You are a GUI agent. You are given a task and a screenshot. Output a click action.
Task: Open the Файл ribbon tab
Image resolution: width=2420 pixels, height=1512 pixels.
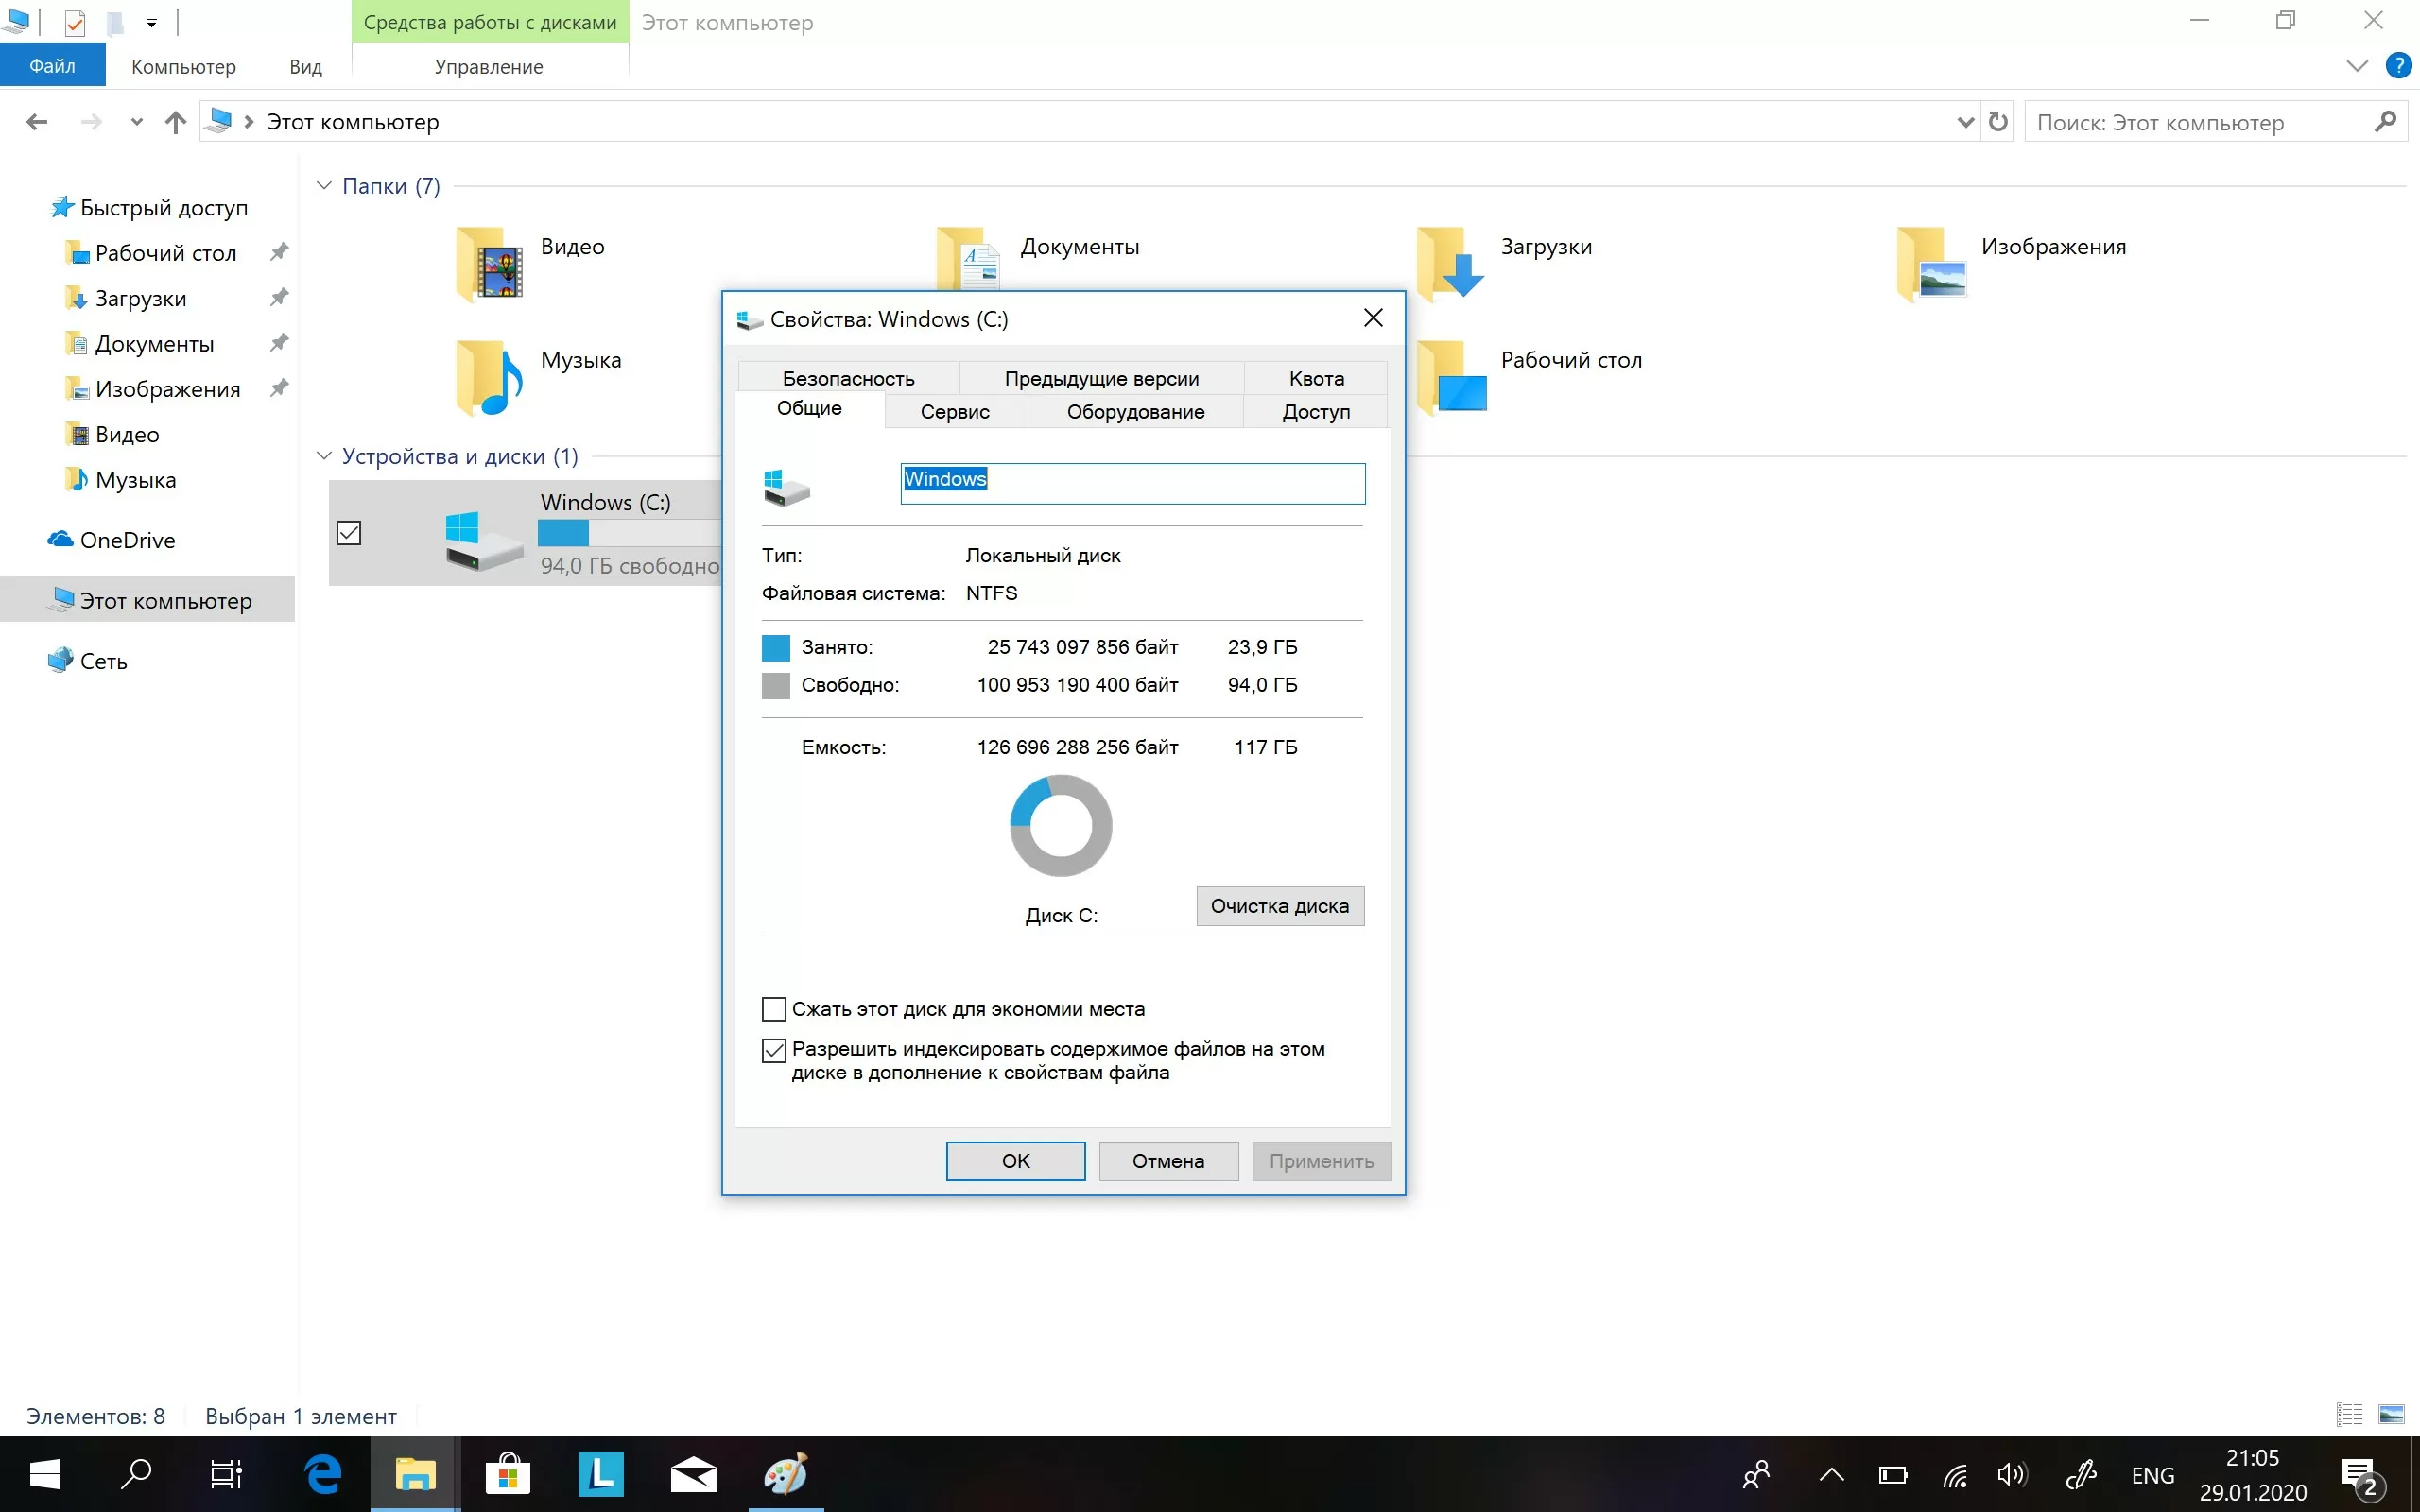click(x=52, y=66)
